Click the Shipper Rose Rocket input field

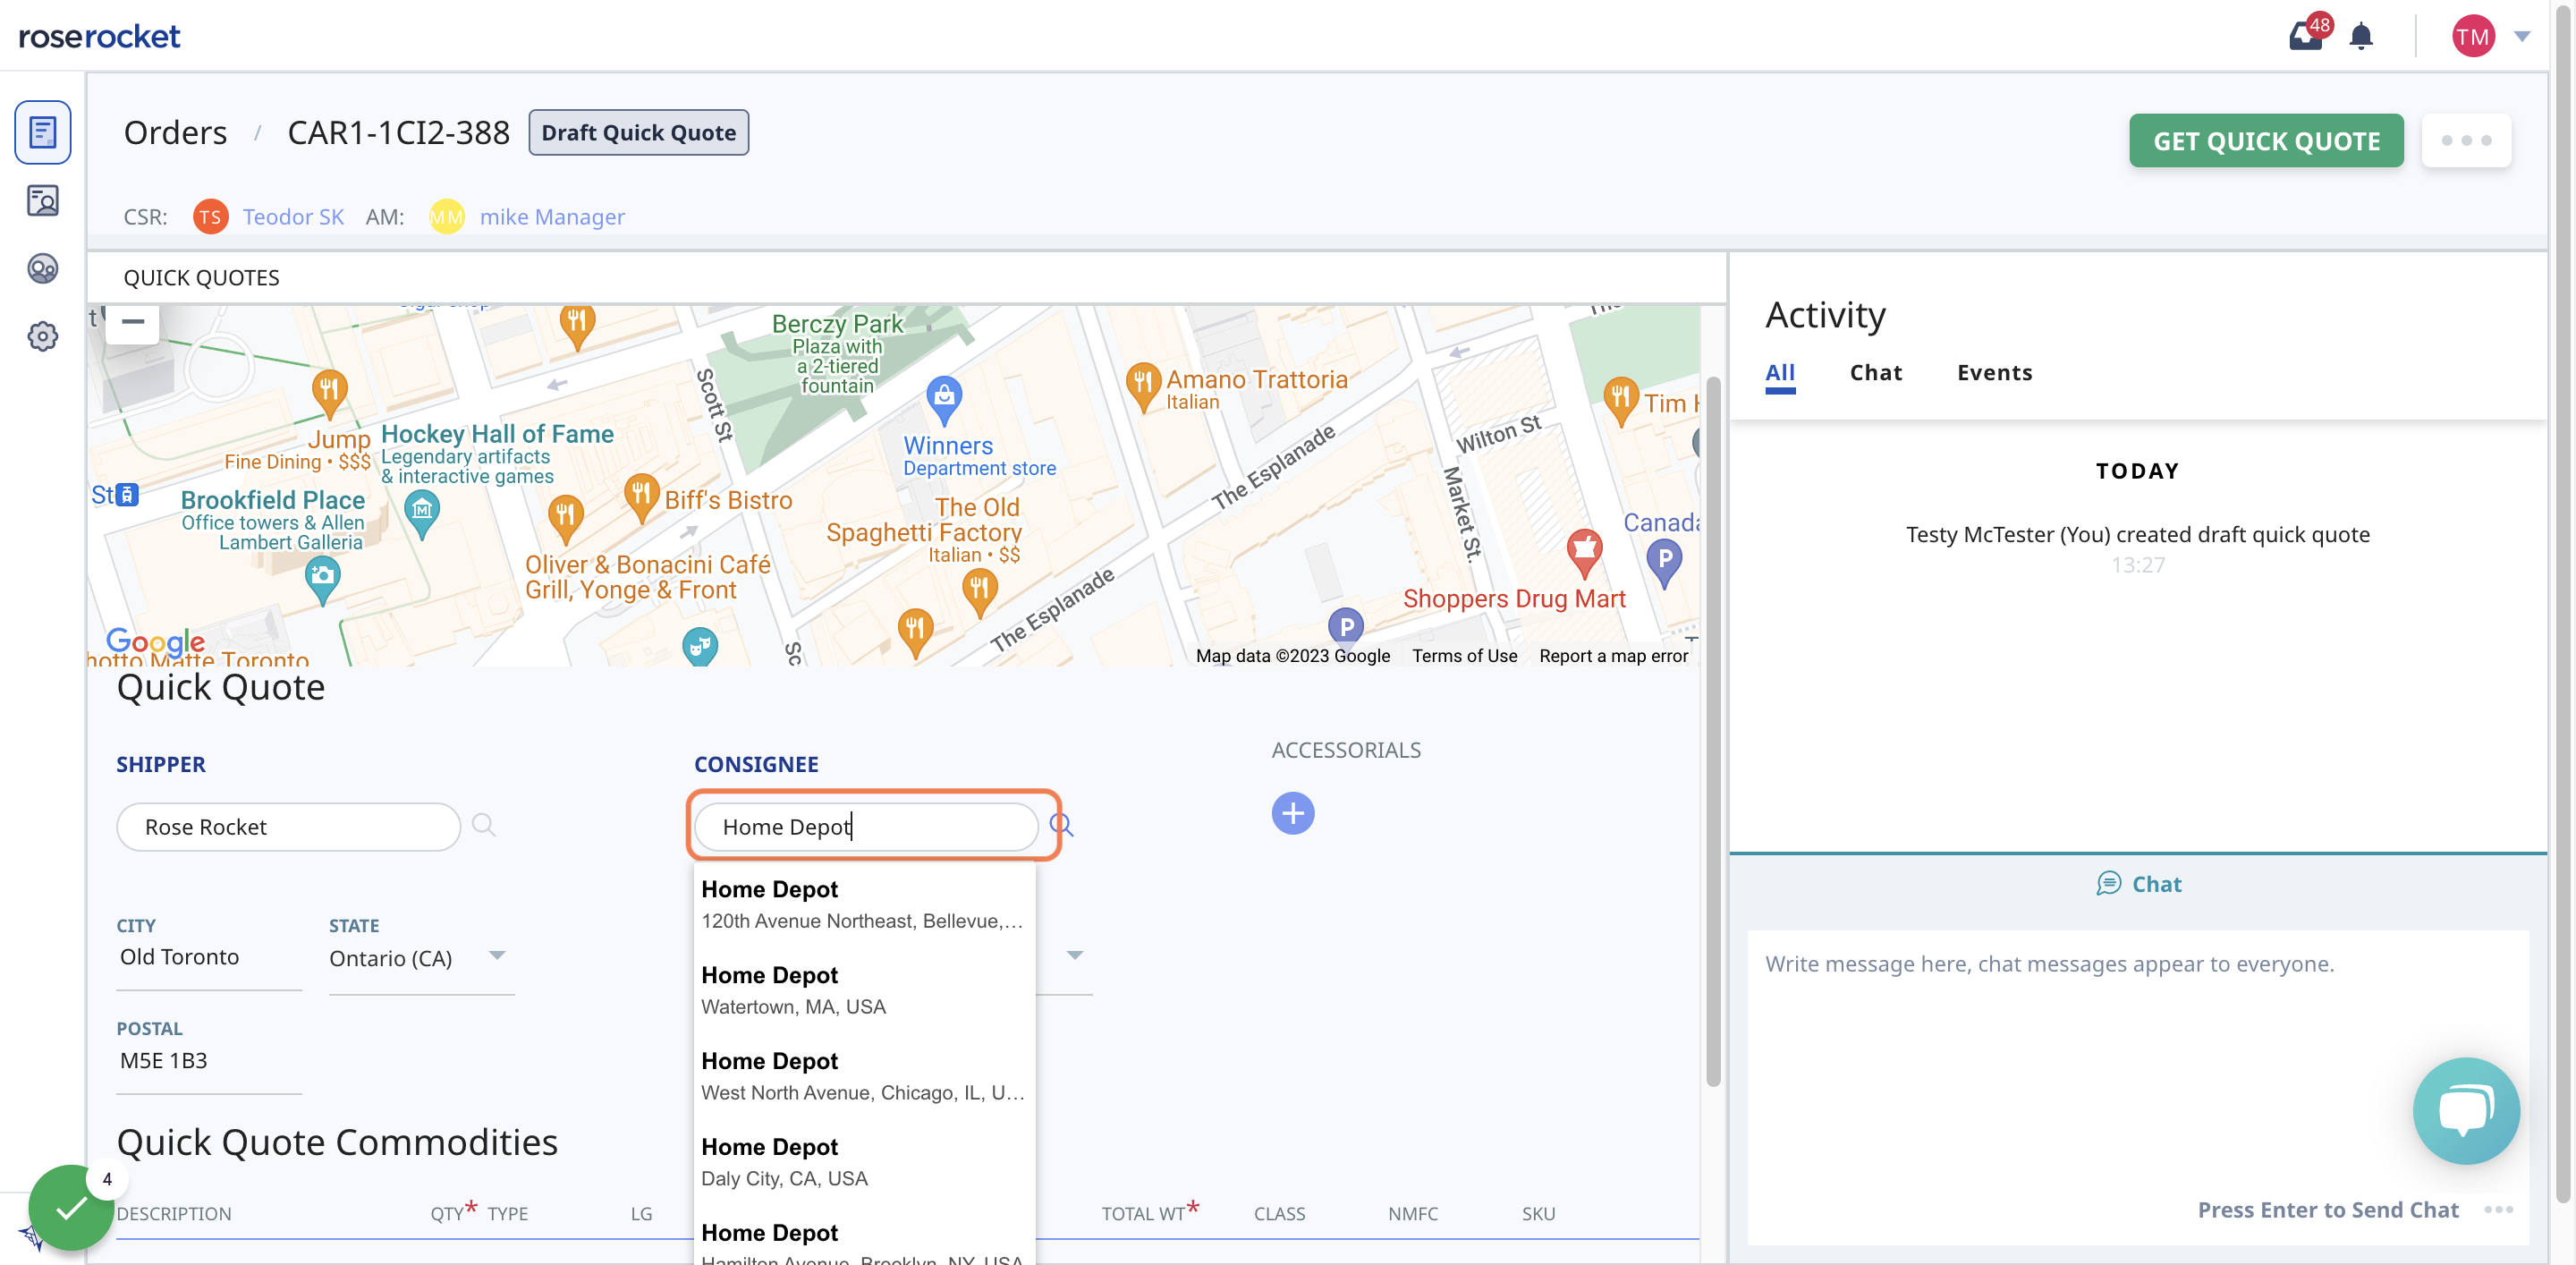tap(288, 826)
